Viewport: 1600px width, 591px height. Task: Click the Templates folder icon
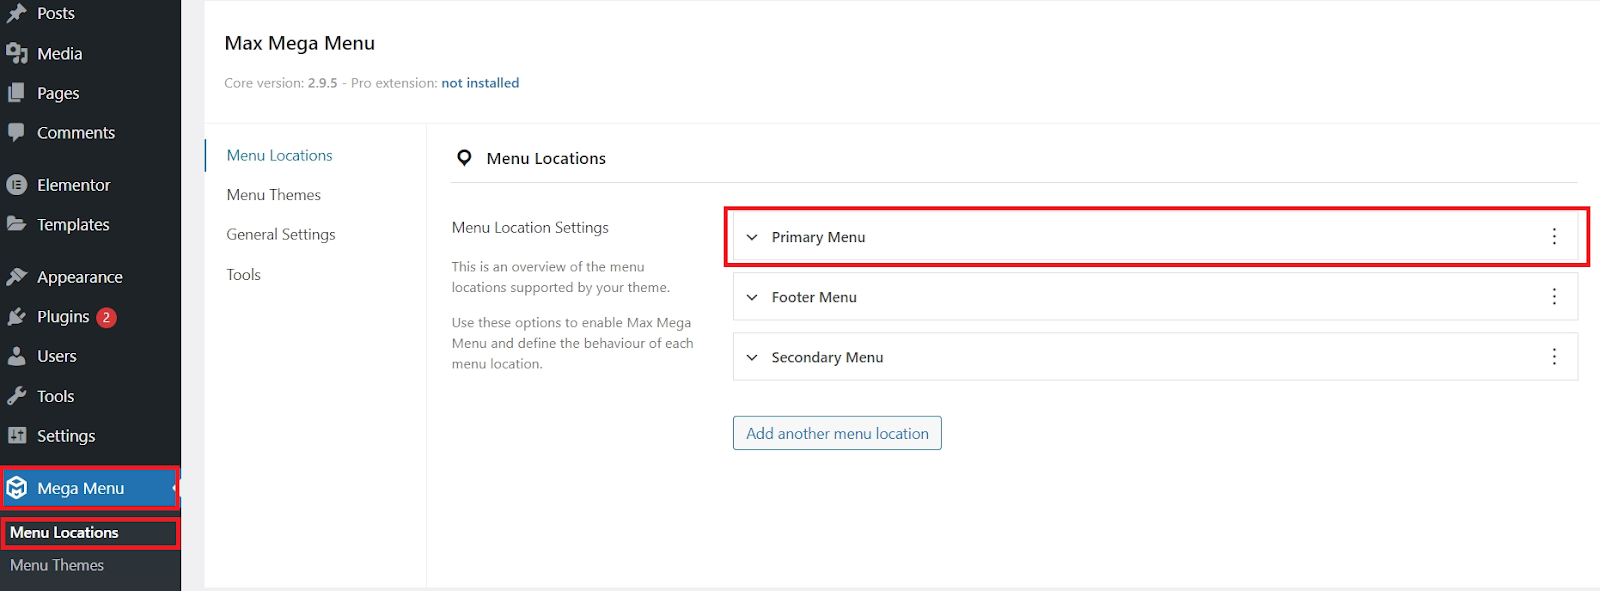(x=17, y=225)
